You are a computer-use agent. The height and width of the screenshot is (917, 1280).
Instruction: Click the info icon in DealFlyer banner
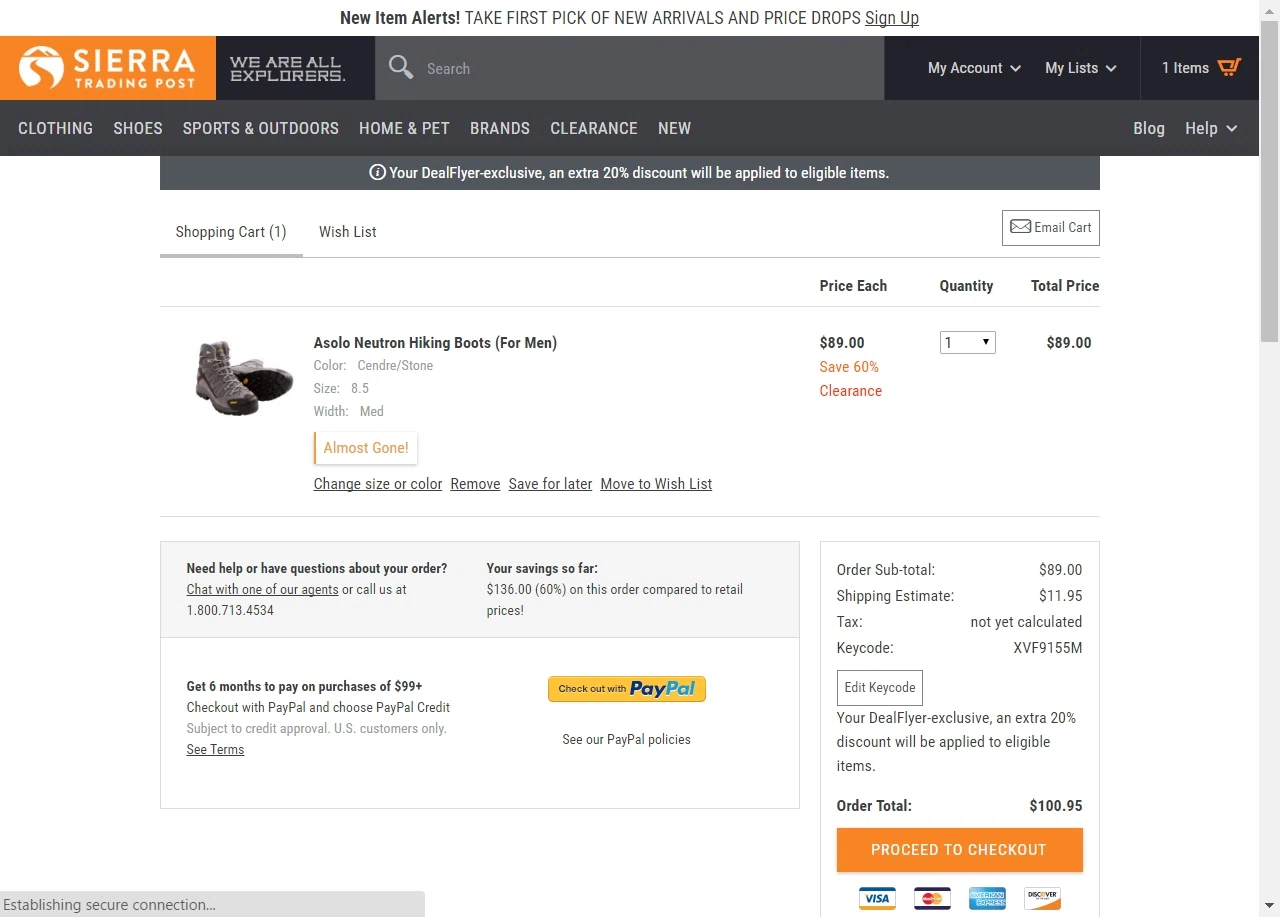378,172
